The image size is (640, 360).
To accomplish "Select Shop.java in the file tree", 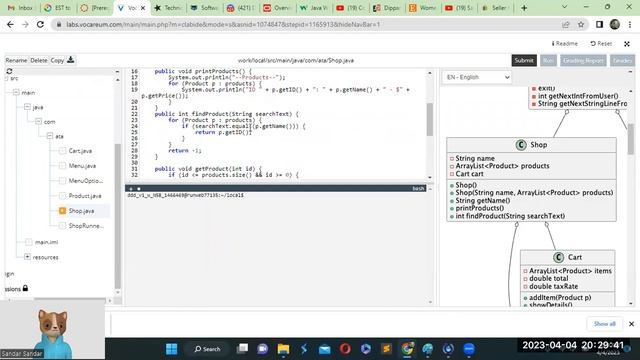I will click(x=81, y=211).
